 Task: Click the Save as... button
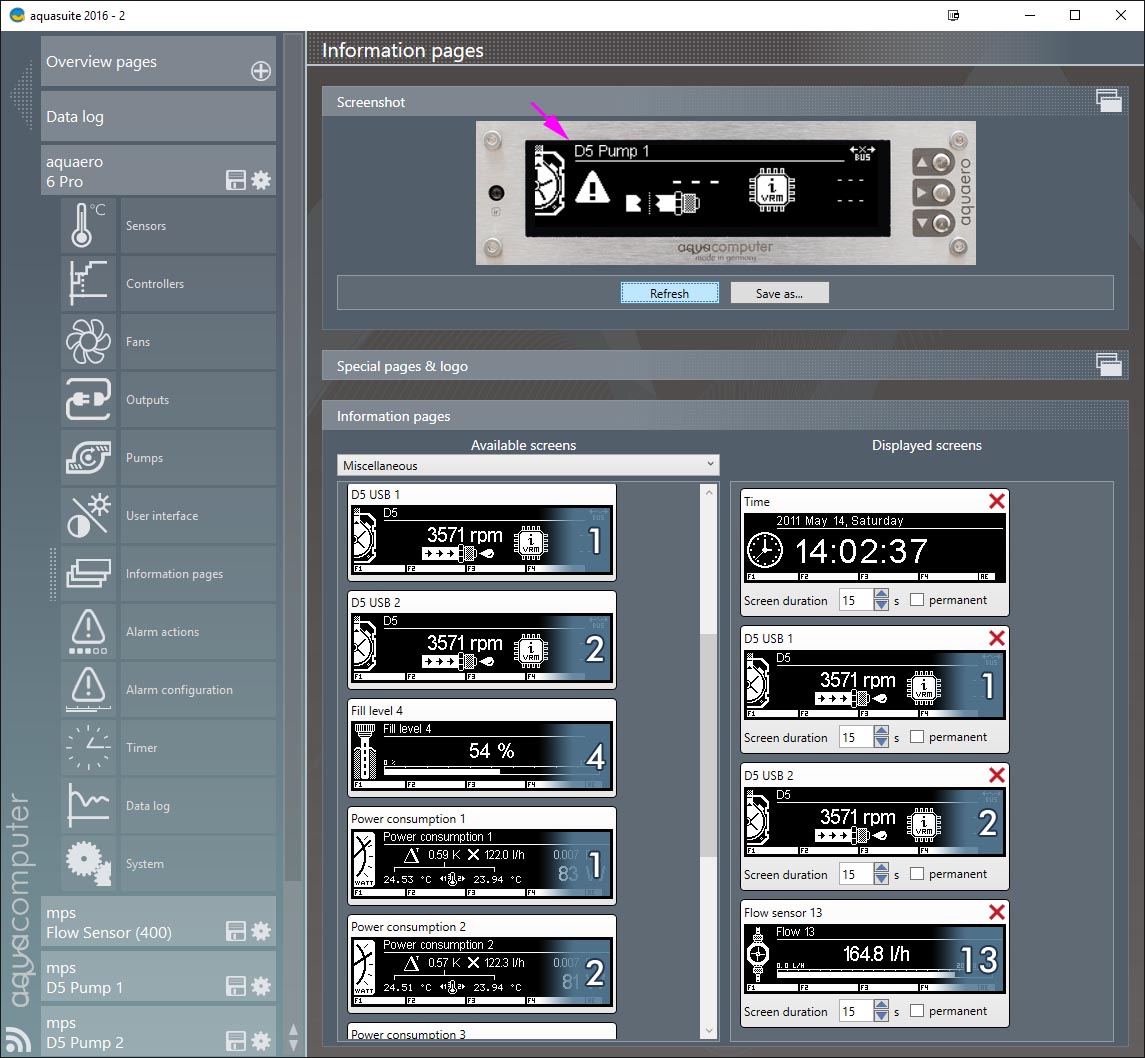pos(779,293)
